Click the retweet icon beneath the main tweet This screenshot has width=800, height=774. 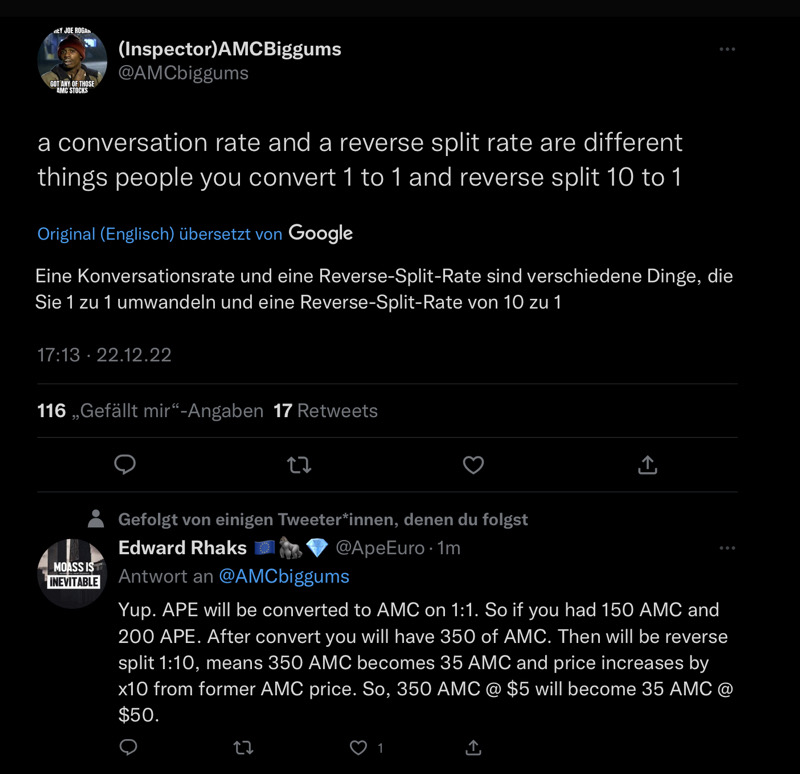(297, 465)
